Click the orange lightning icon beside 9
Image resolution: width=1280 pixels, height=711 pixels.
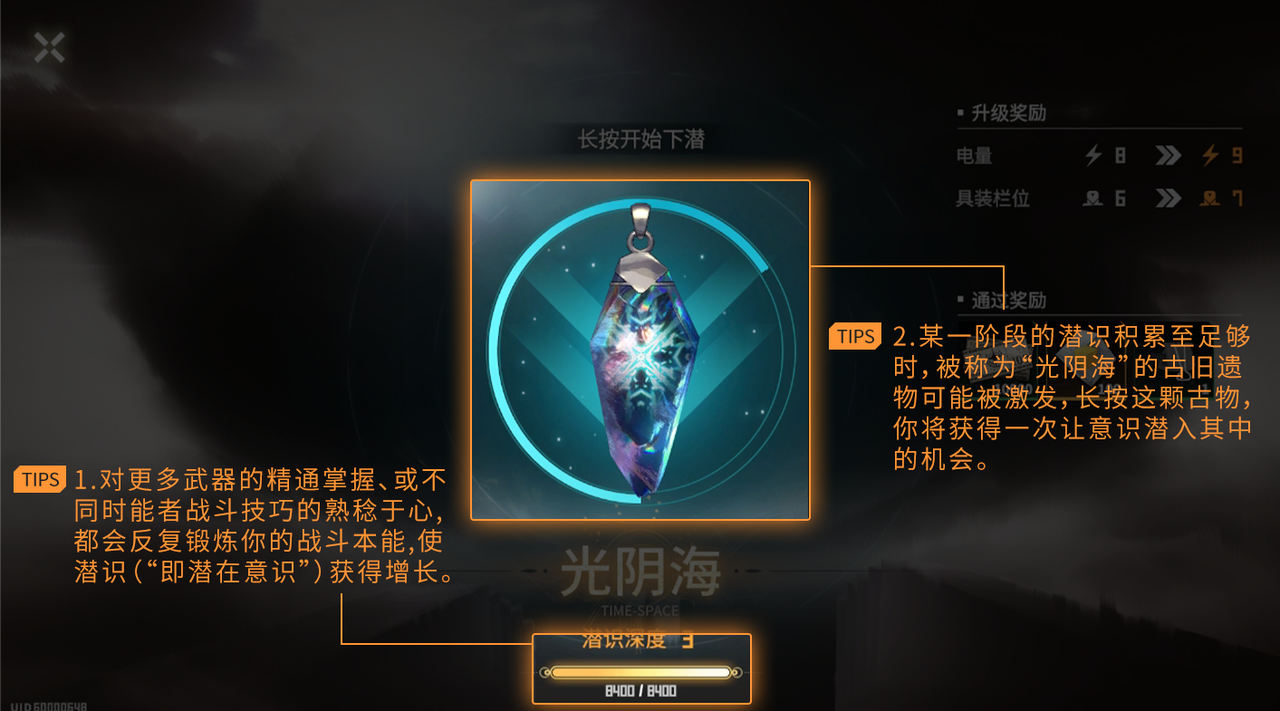(1210, 155)
